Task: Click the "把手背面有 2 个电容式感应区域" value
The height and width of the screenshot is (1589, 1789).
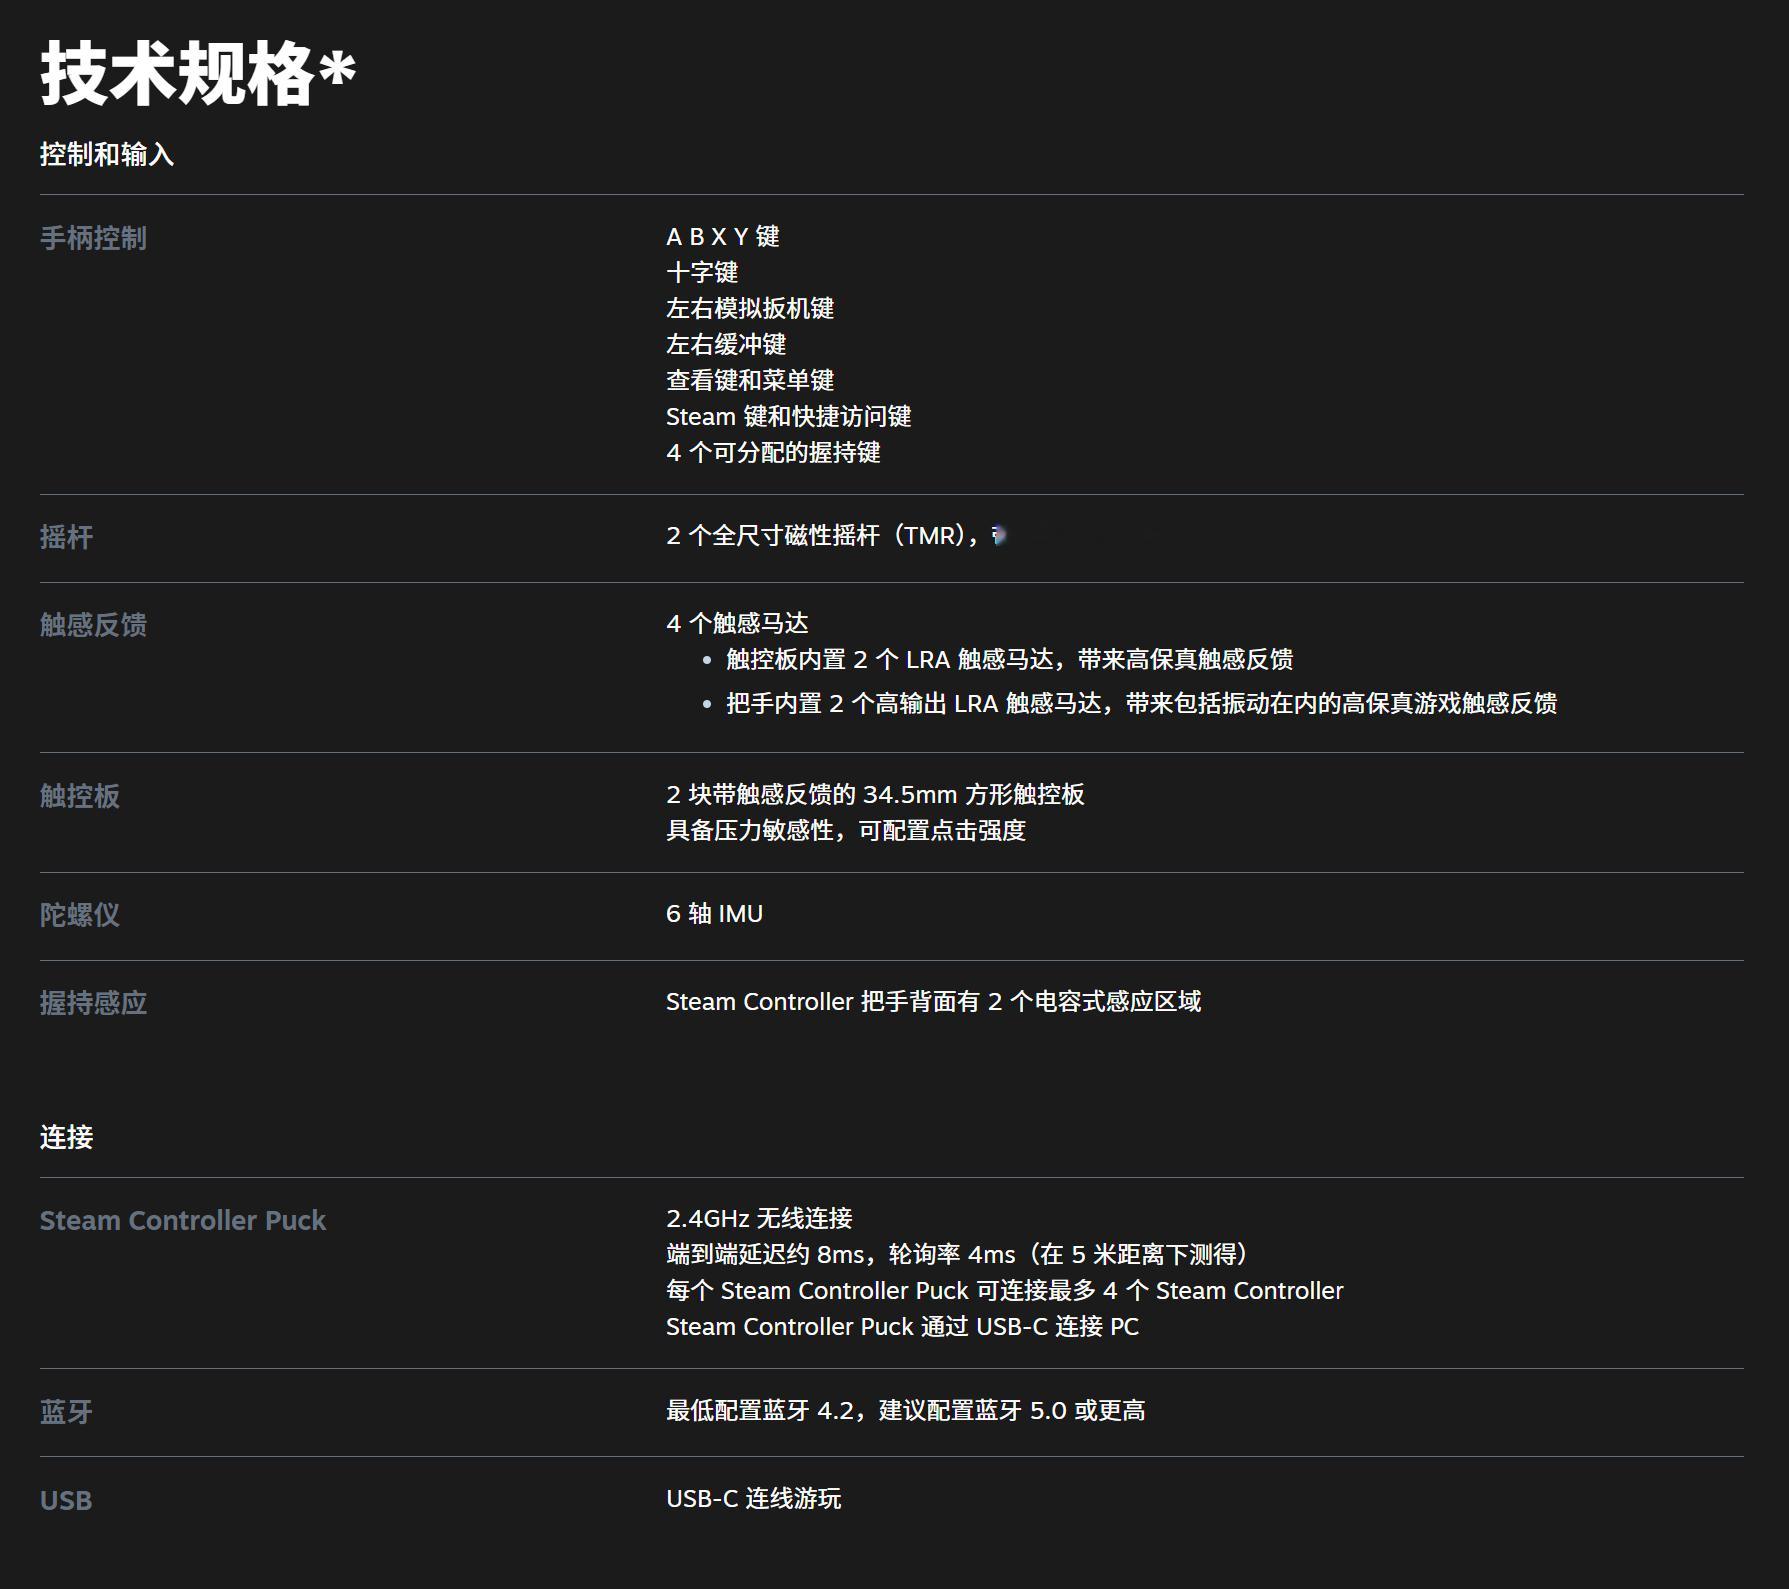Action: pyautogui.click(x=934, y=1002)
